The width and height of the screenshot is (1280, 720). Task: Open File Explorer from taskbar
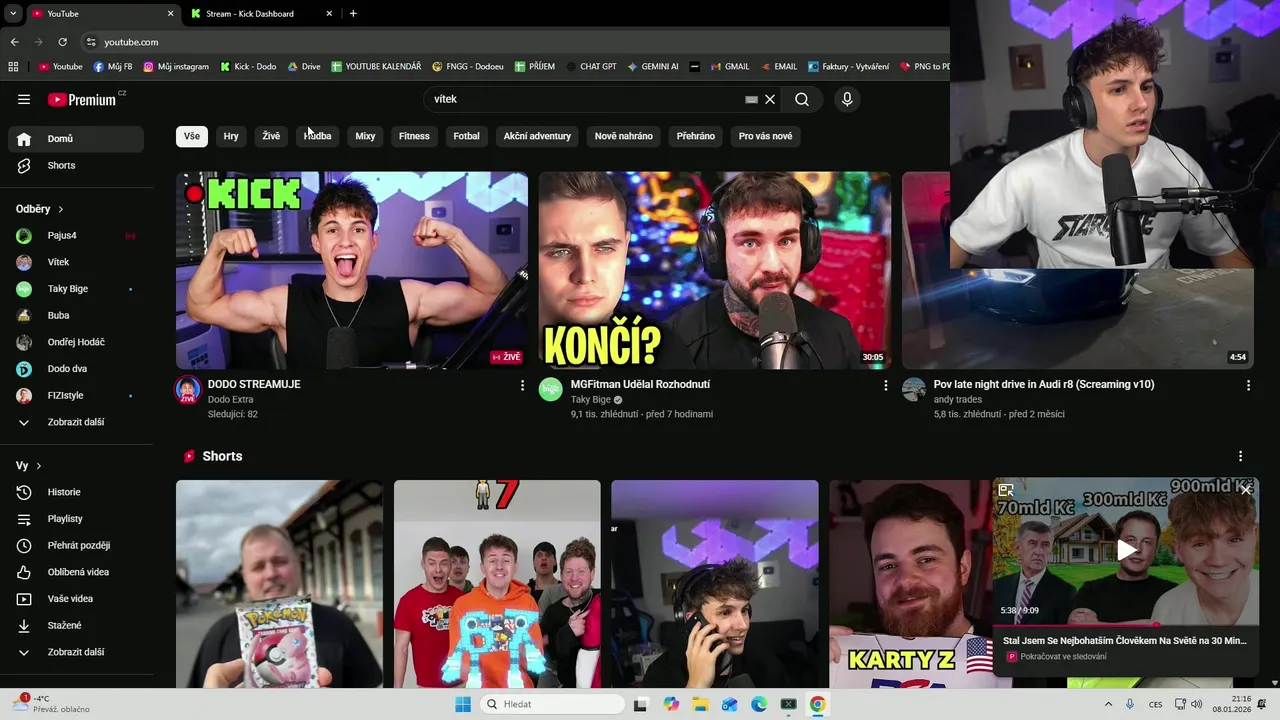700,704
